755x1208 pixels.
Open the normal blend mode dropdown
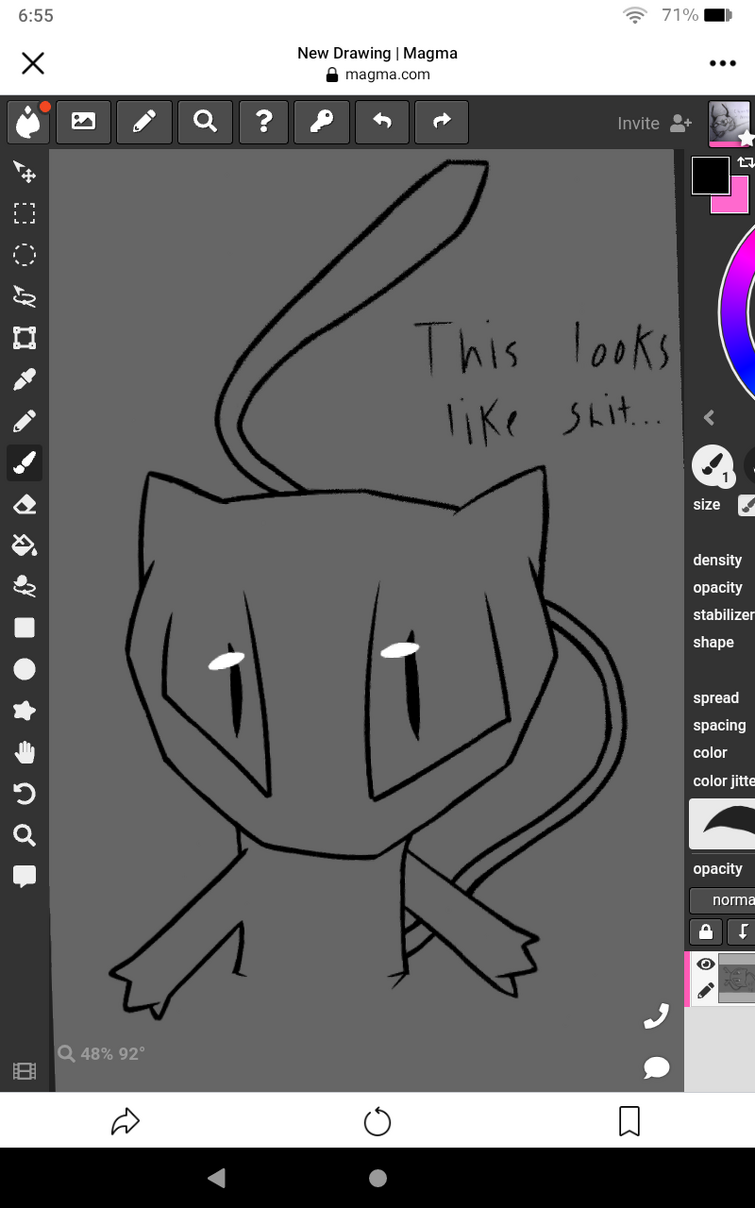tap(722, 900)
